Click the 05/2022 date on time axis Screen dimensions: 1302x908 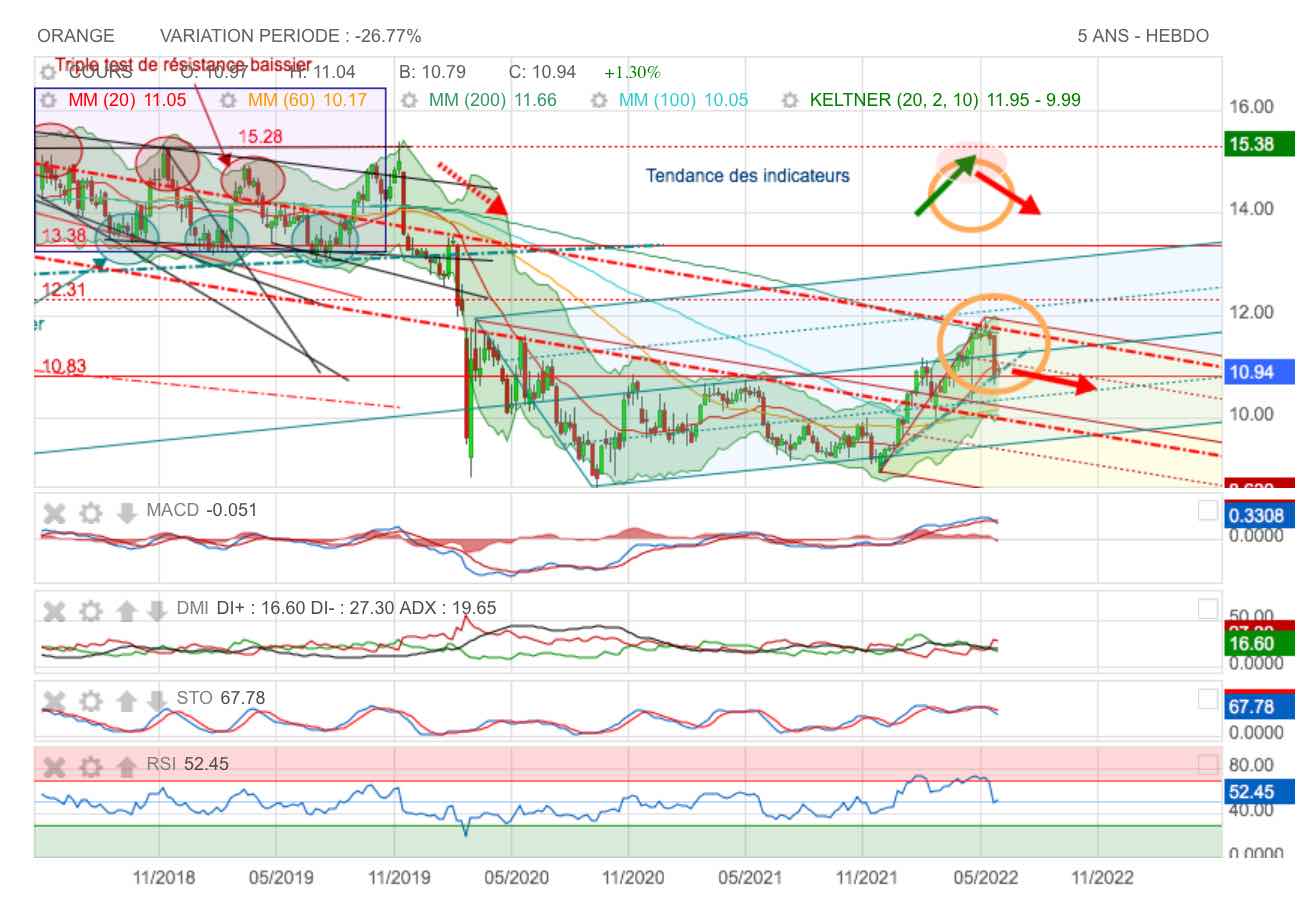pyautogui.click(x=985, y=878)
